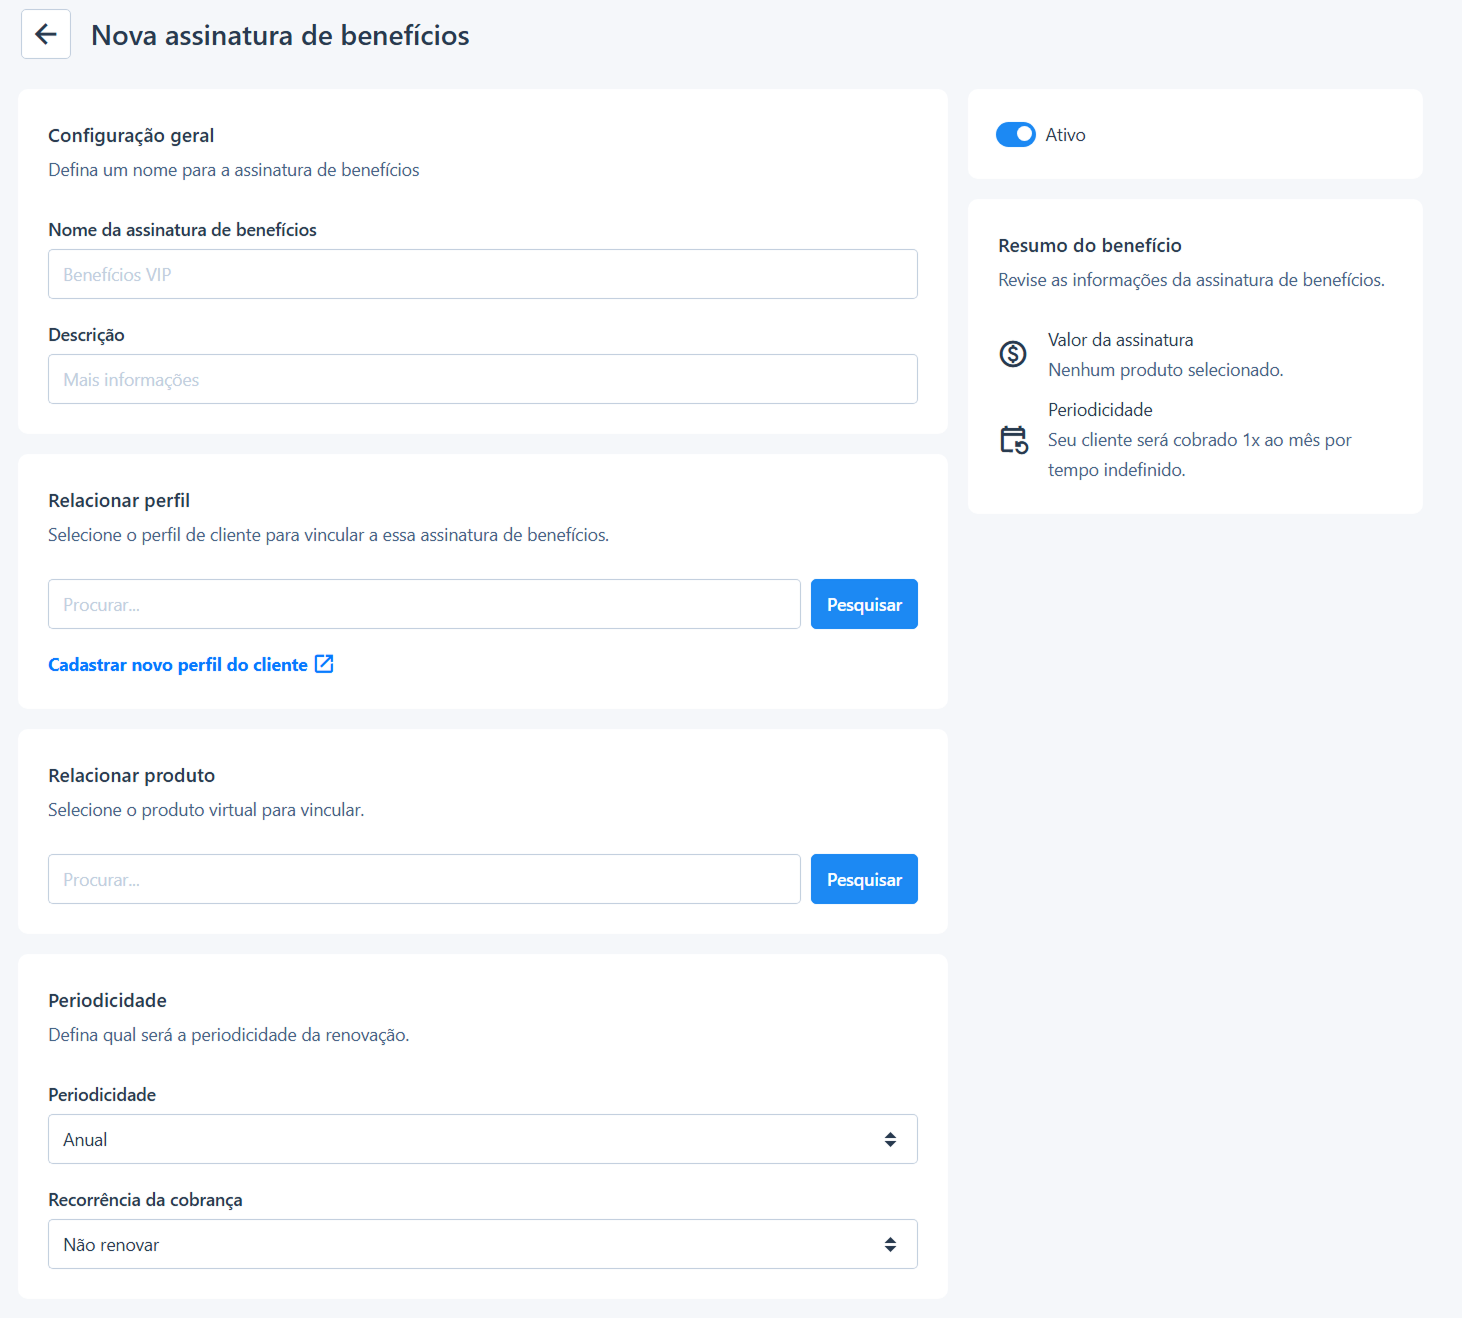Open Recorrência da cobrança dropdown

483,1244
